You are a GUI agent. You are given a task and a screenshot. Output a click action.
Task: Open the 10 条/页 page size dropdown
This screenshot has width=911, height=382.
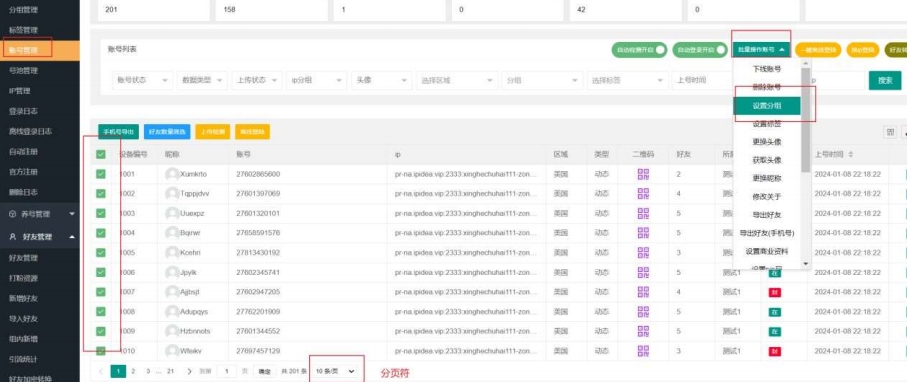point(335,371)
